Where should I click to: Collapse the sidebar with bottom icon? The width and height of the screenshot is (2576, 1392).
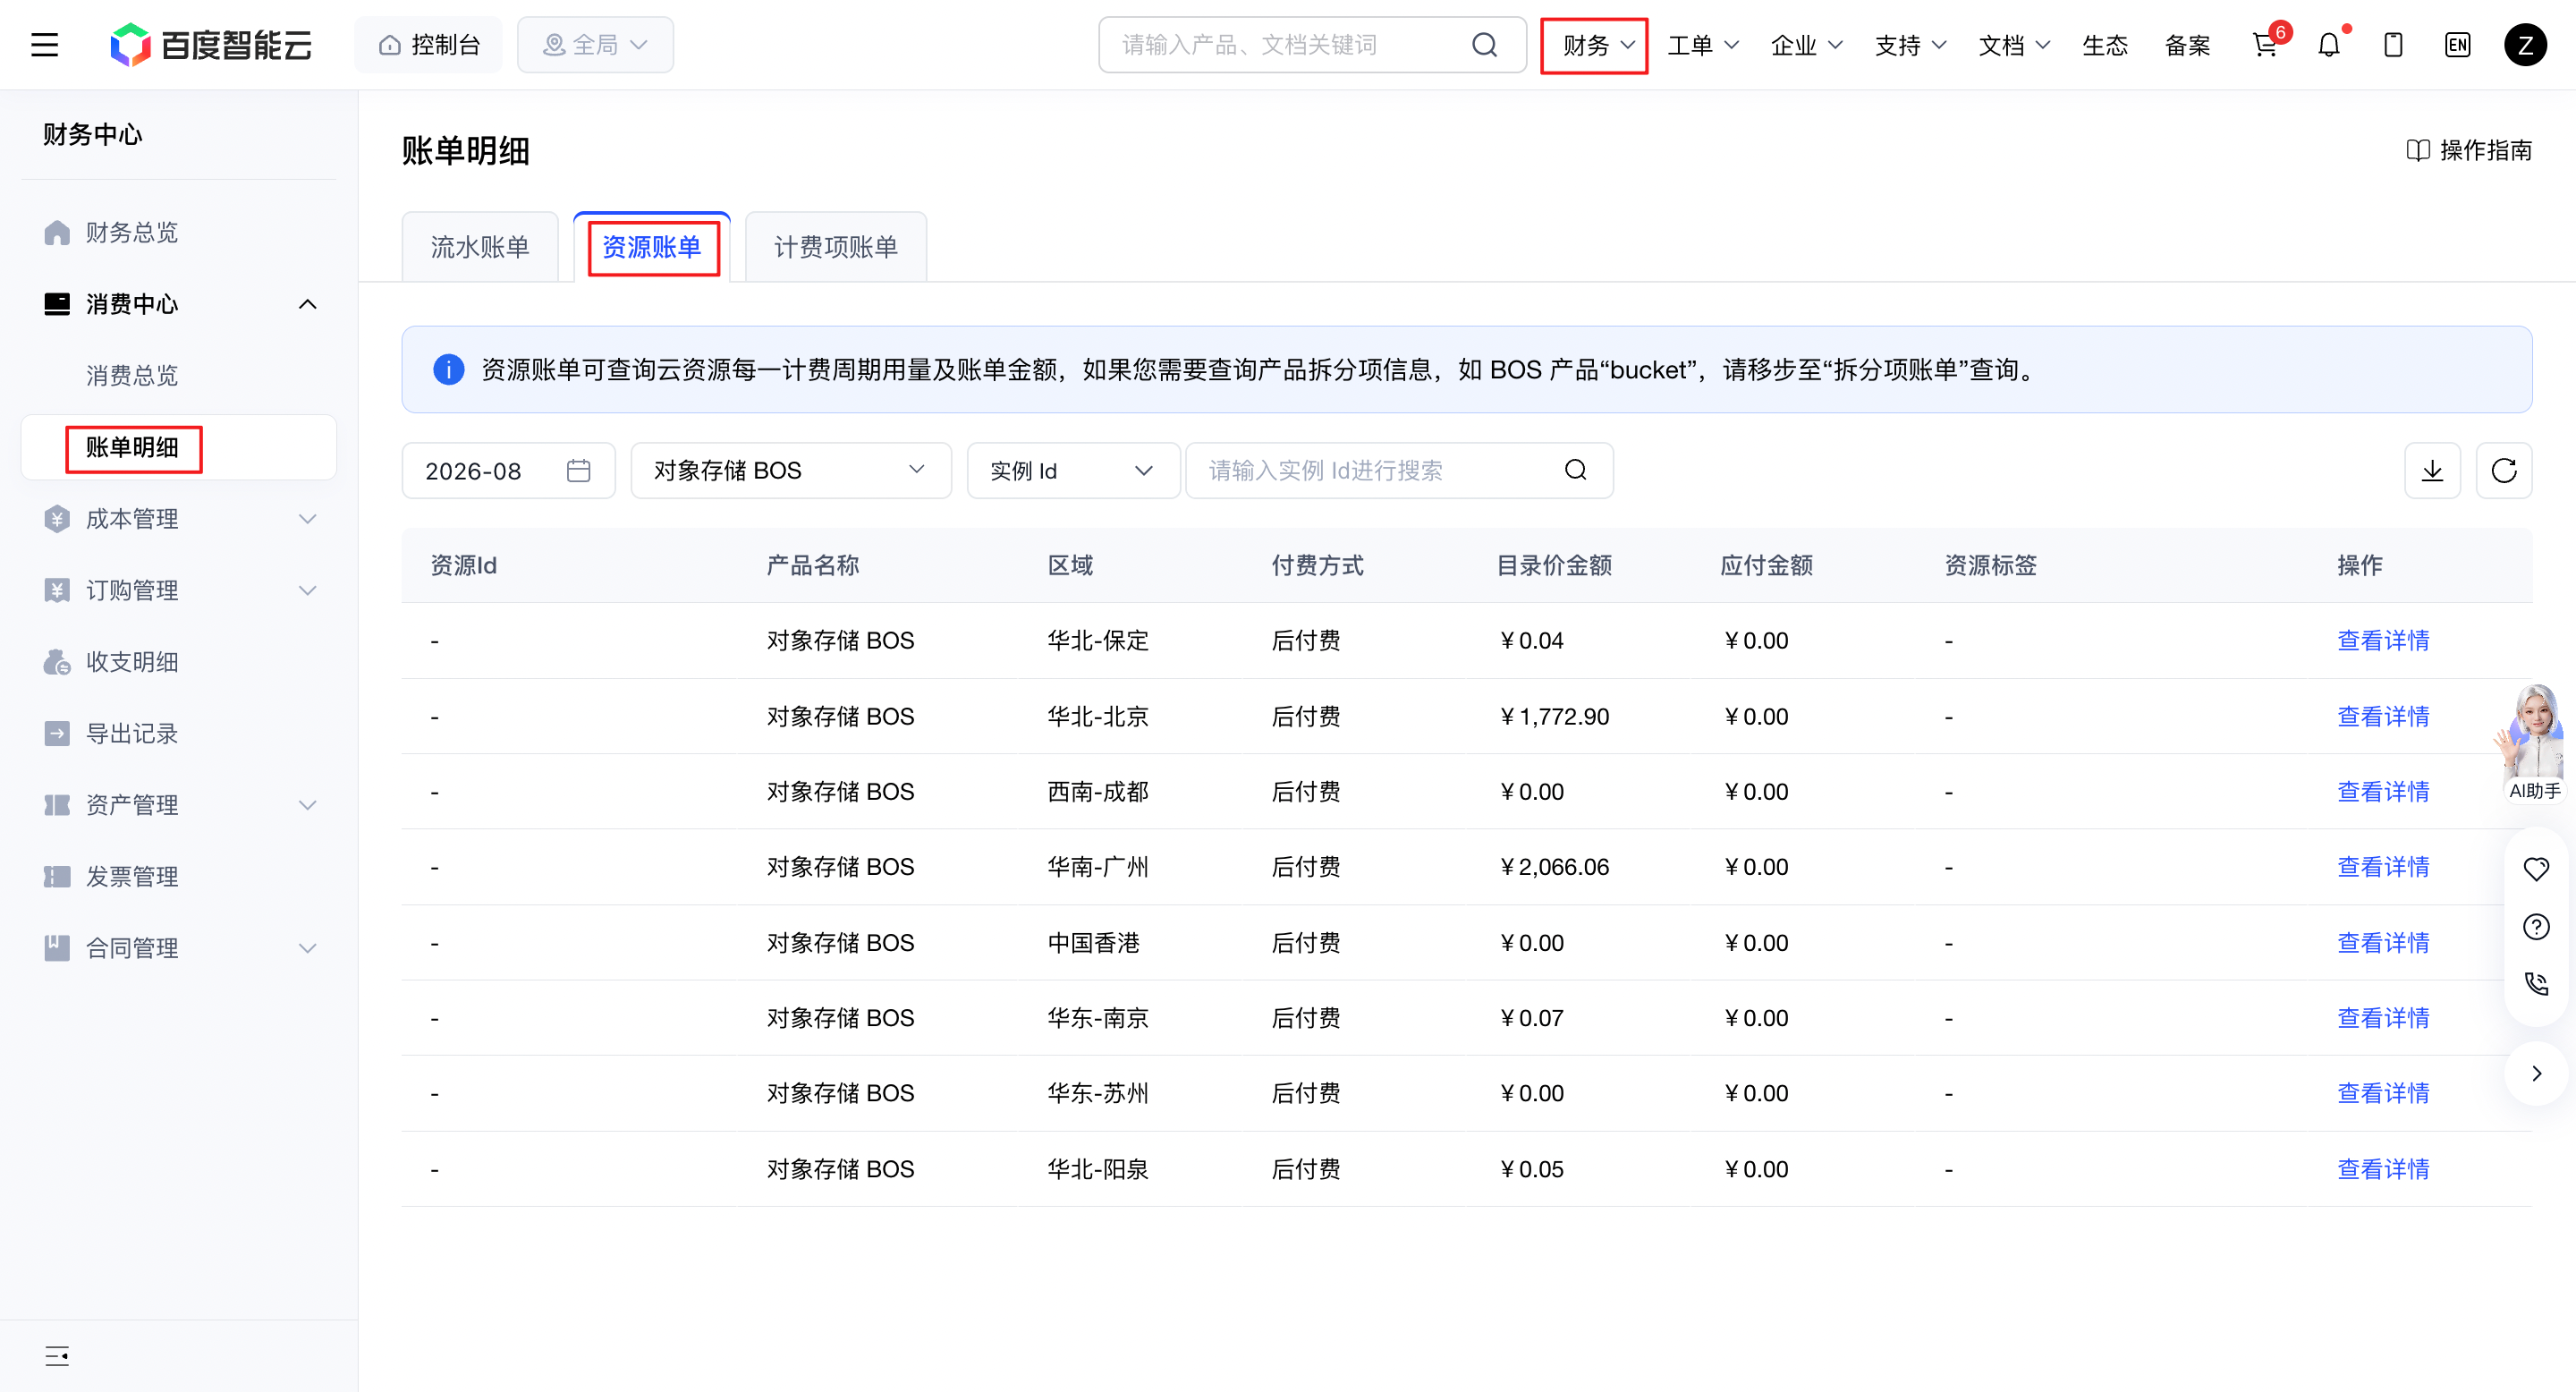[x=57, y=1356]
